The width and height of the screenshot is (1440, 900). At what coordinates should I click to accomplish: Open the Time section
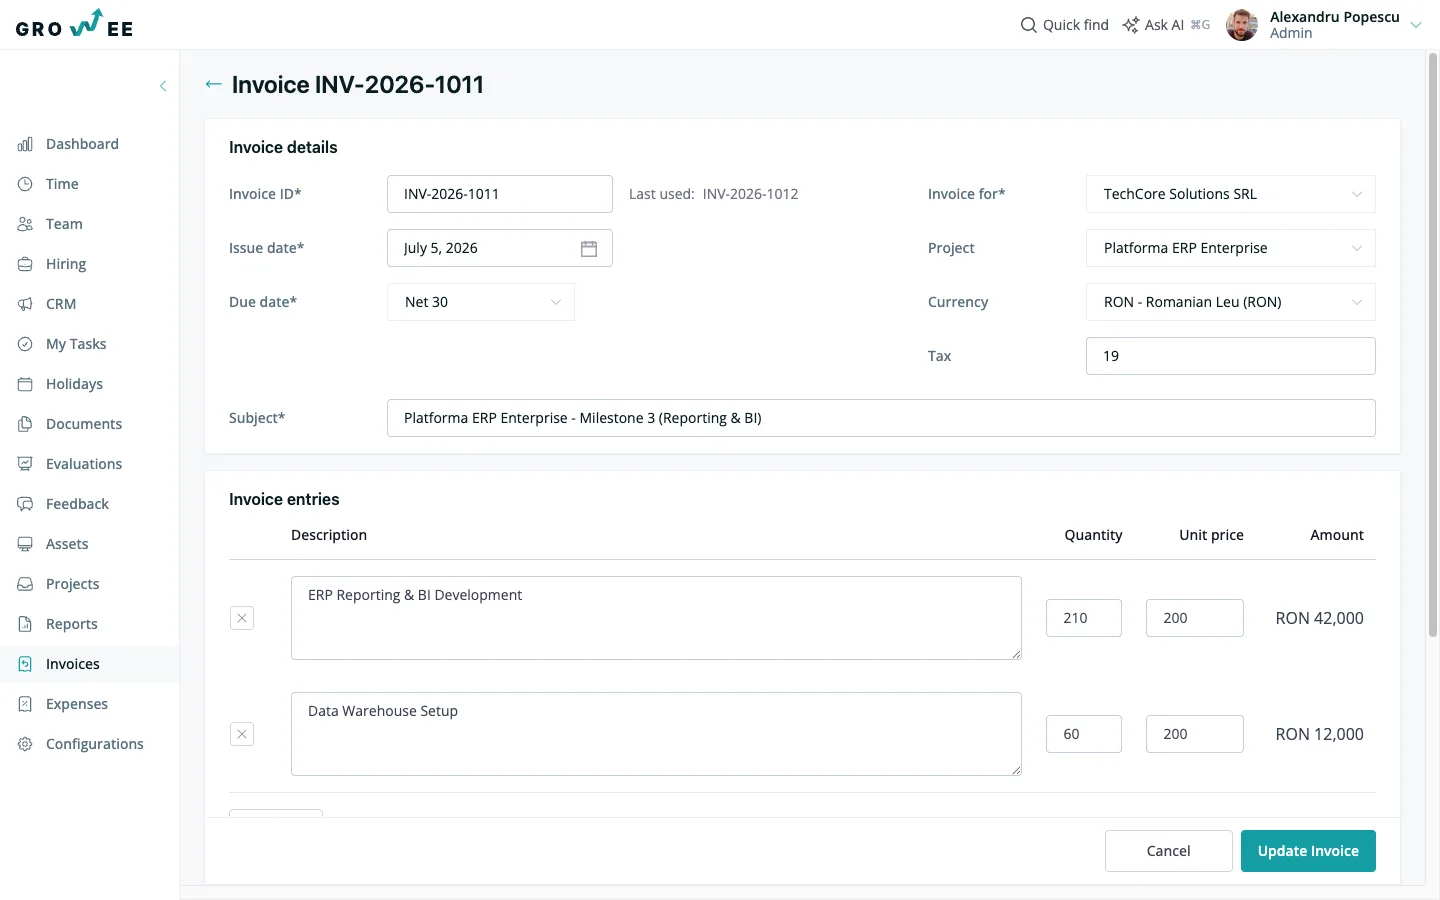pyautogui.click(x=90, y=184)
